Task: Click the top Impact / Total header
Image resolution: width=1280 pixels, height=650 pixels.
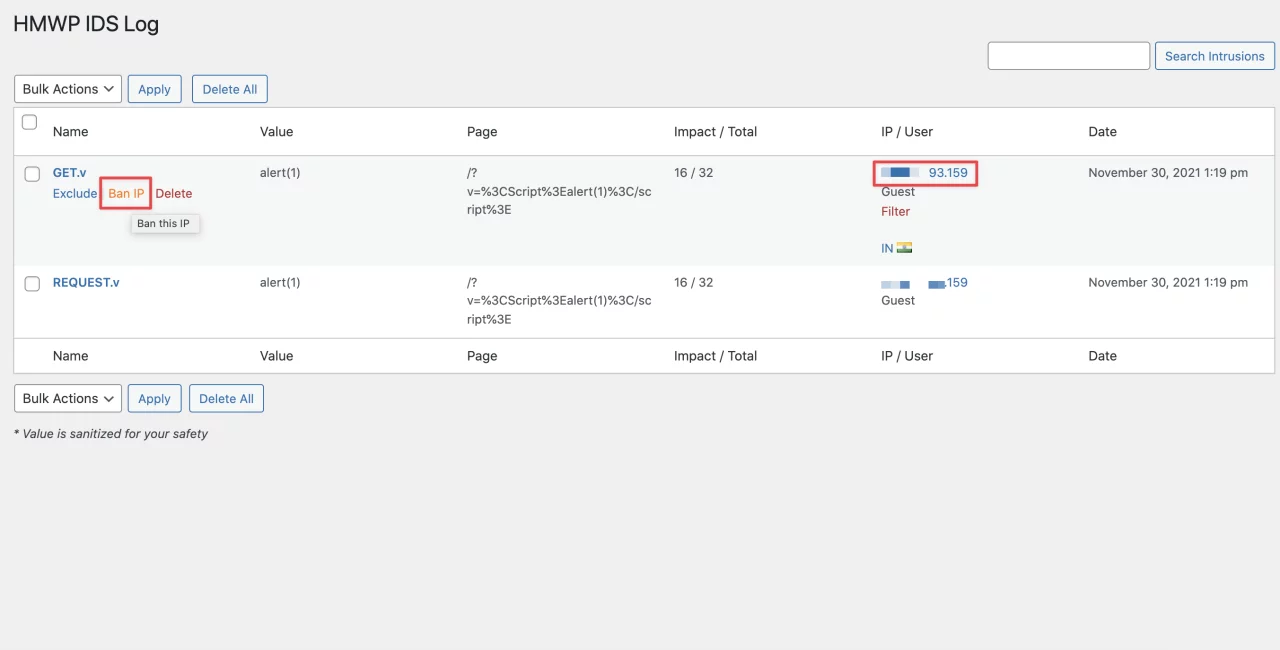Action: pos(715,132)
